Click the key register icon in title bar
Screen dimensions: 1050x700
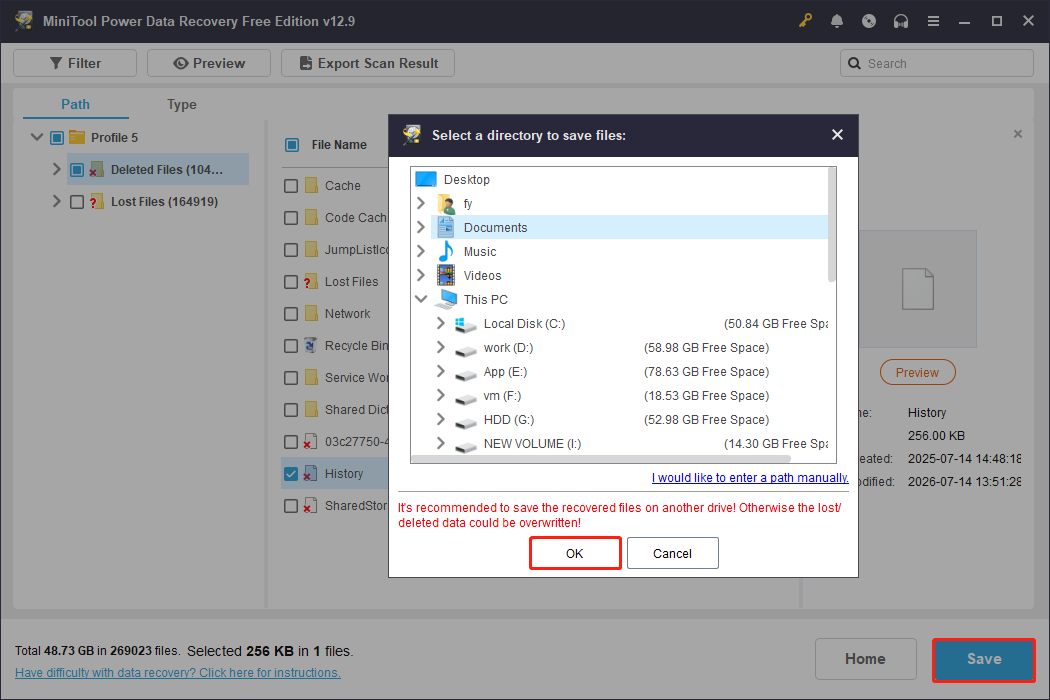(x=805, y=21)
